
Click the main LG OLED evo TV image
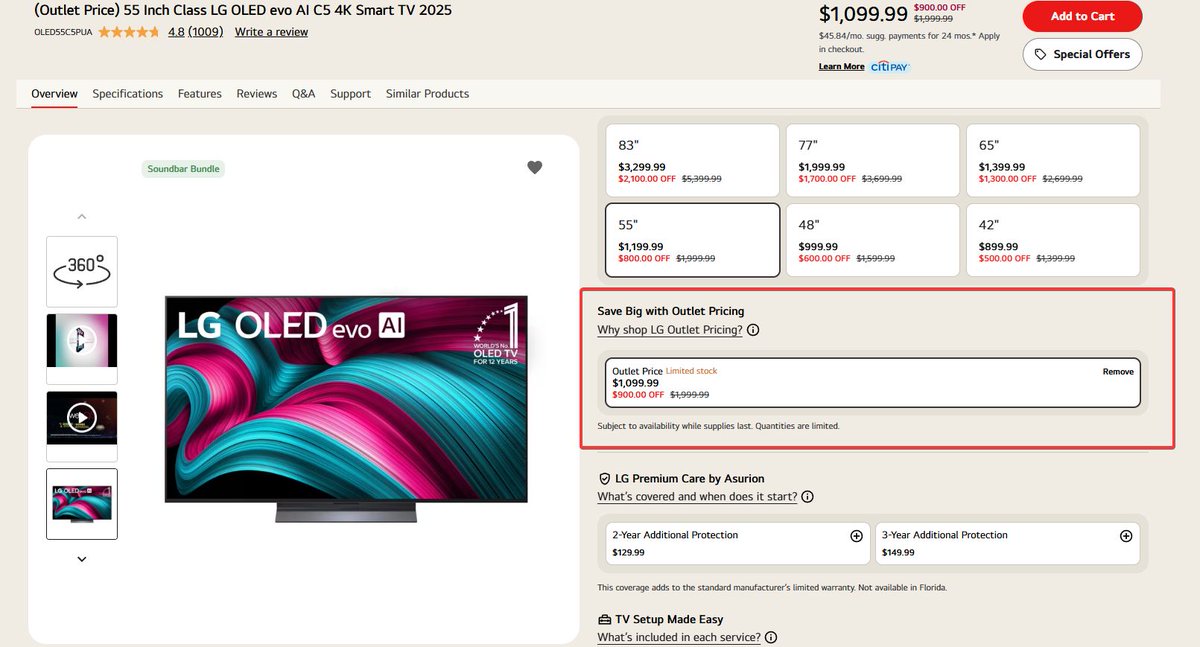(346, 408)
